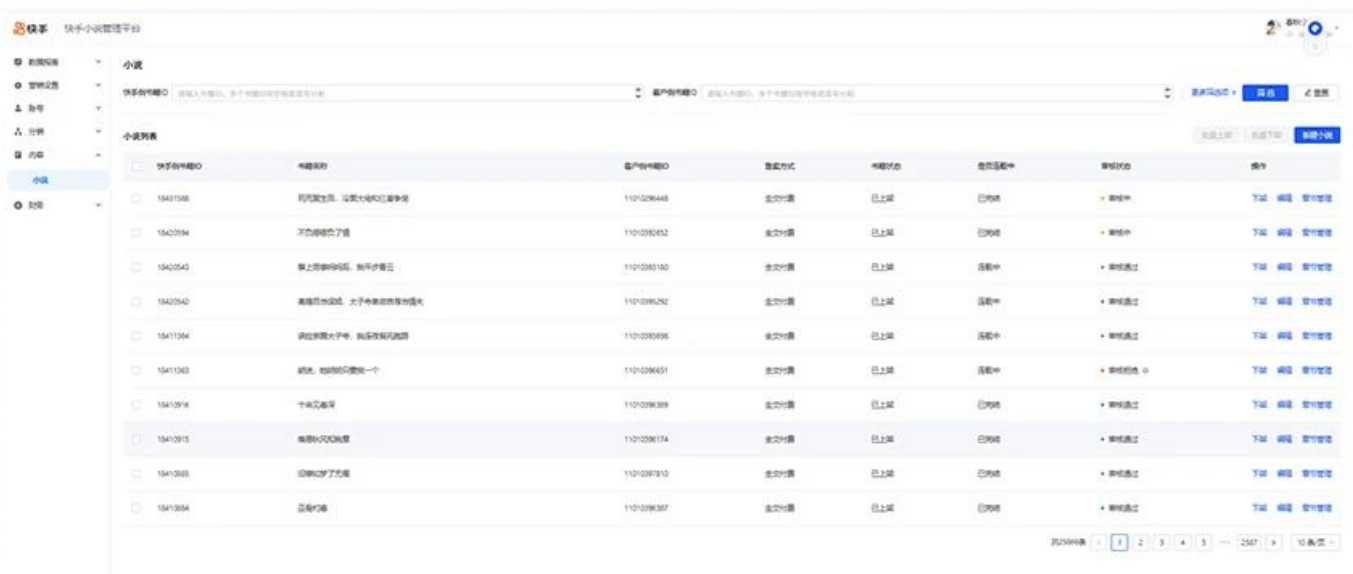Click the user avatar at top right

click(1274, 28)
